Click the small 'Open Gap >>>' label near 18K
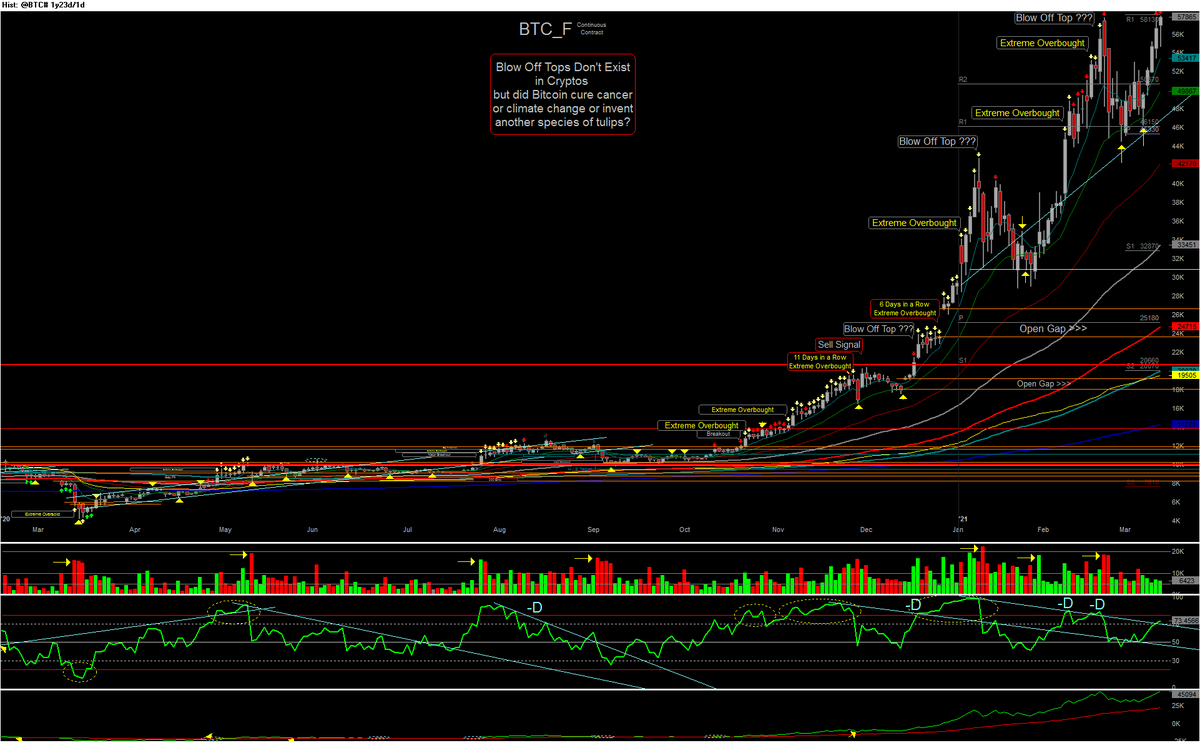The height and width of the screenshot is (743, 1200). tap(1043, 384)
